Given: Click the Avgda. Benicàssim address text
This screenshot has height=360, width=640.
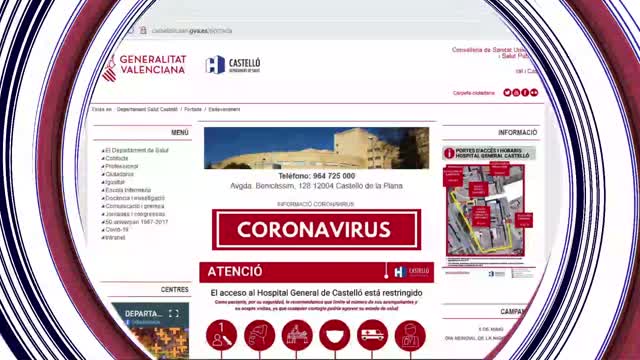Looking at the screenshot, I should click(x=316, y=186).
